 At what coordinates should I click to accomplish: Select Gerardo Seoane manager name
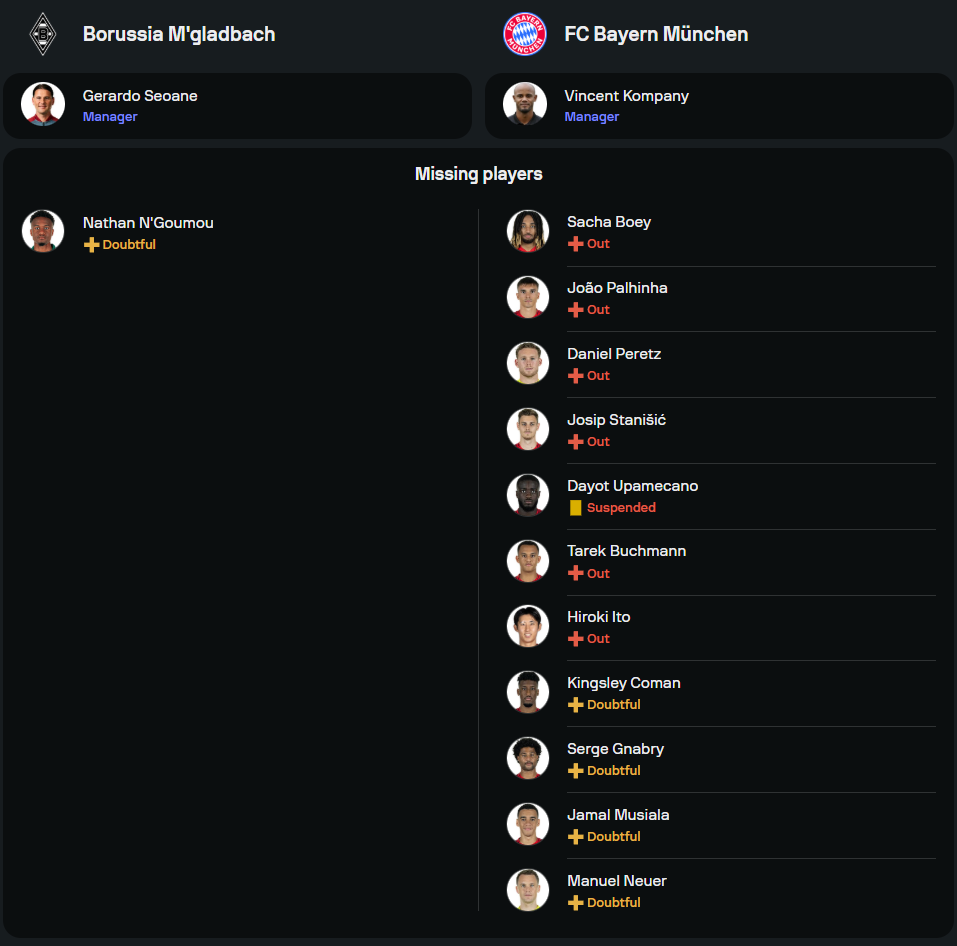pyautogui.click(x=140, y=96)
